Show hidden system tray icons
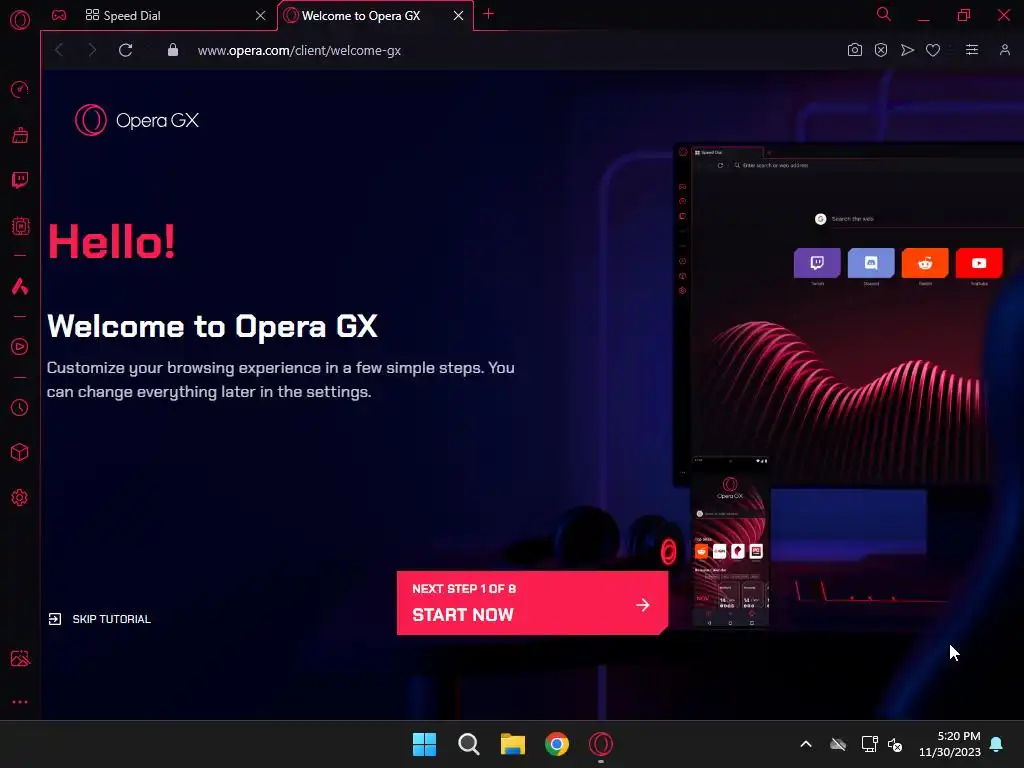Viewport: 1024px width, 768px height. [x=806, y=744]
